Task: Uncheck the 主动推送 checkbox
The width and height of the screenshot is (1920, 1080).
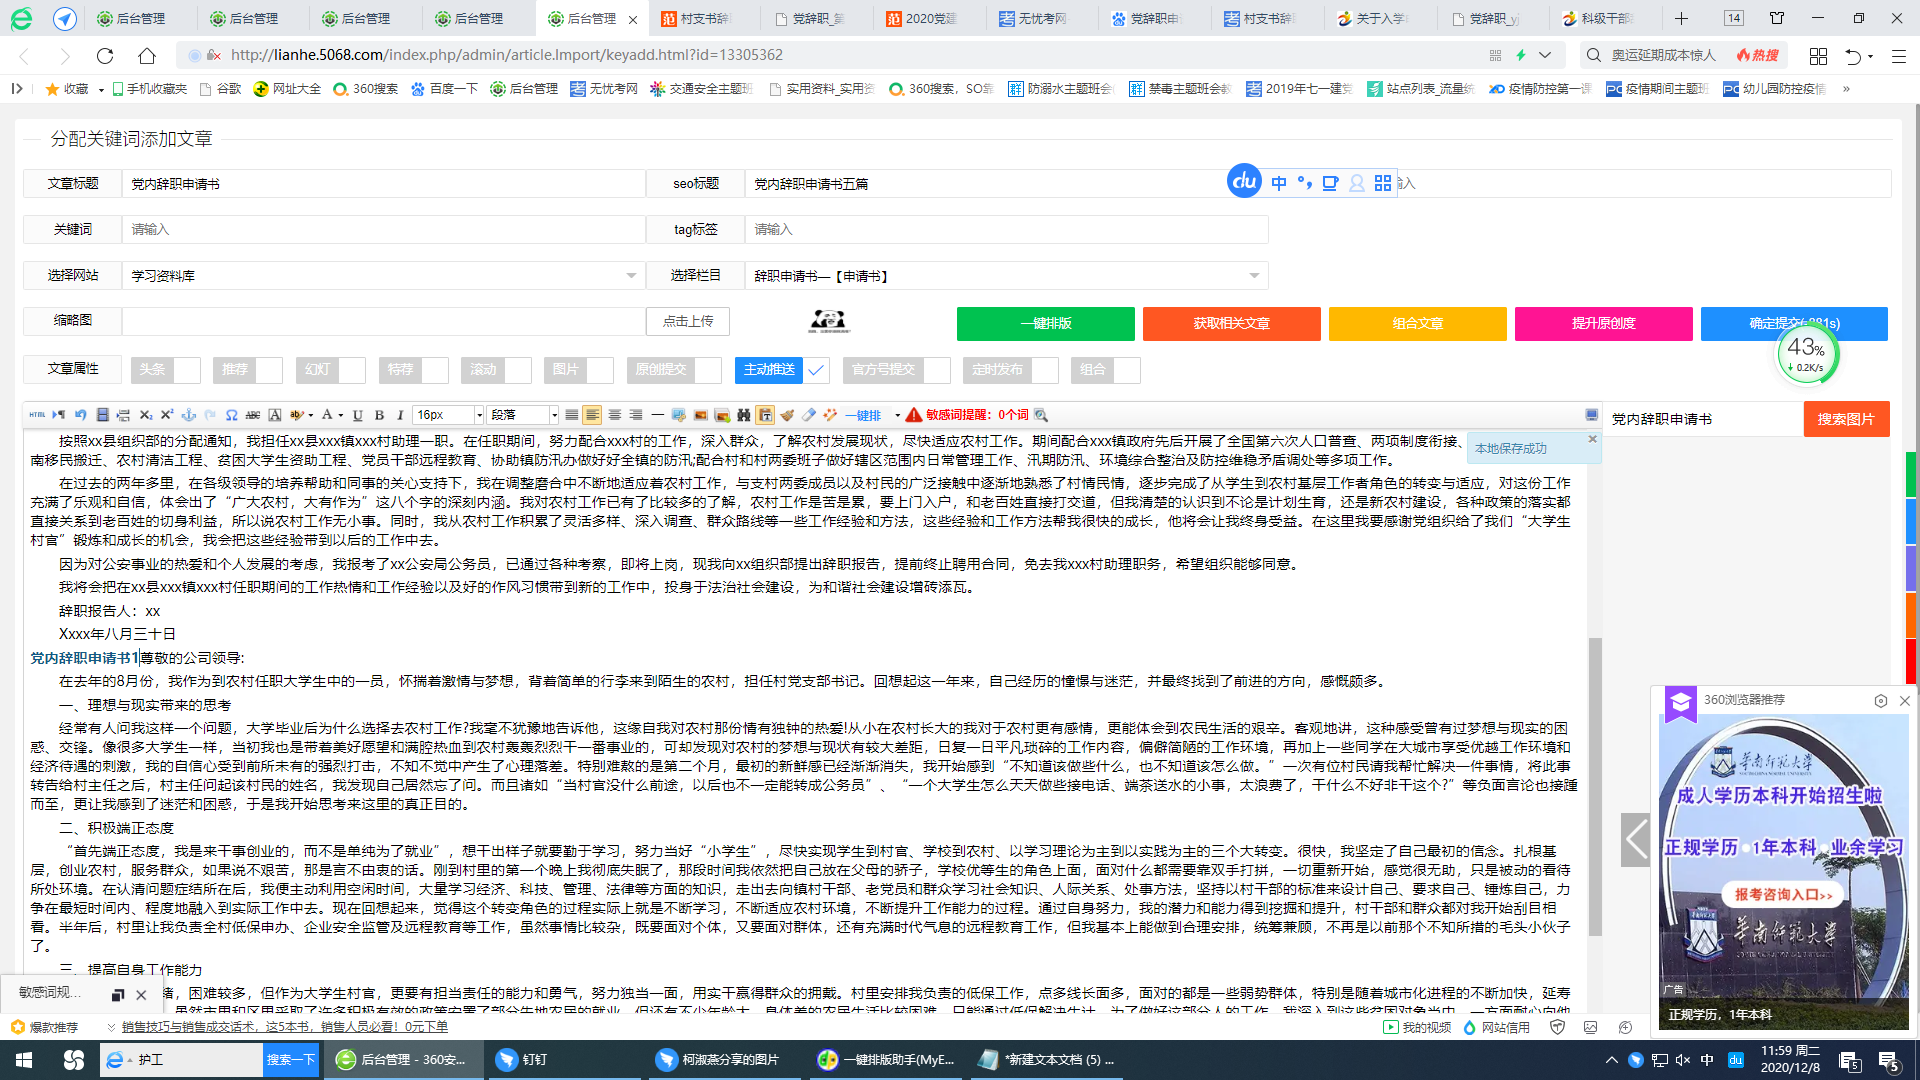Action: pos(816,370)
